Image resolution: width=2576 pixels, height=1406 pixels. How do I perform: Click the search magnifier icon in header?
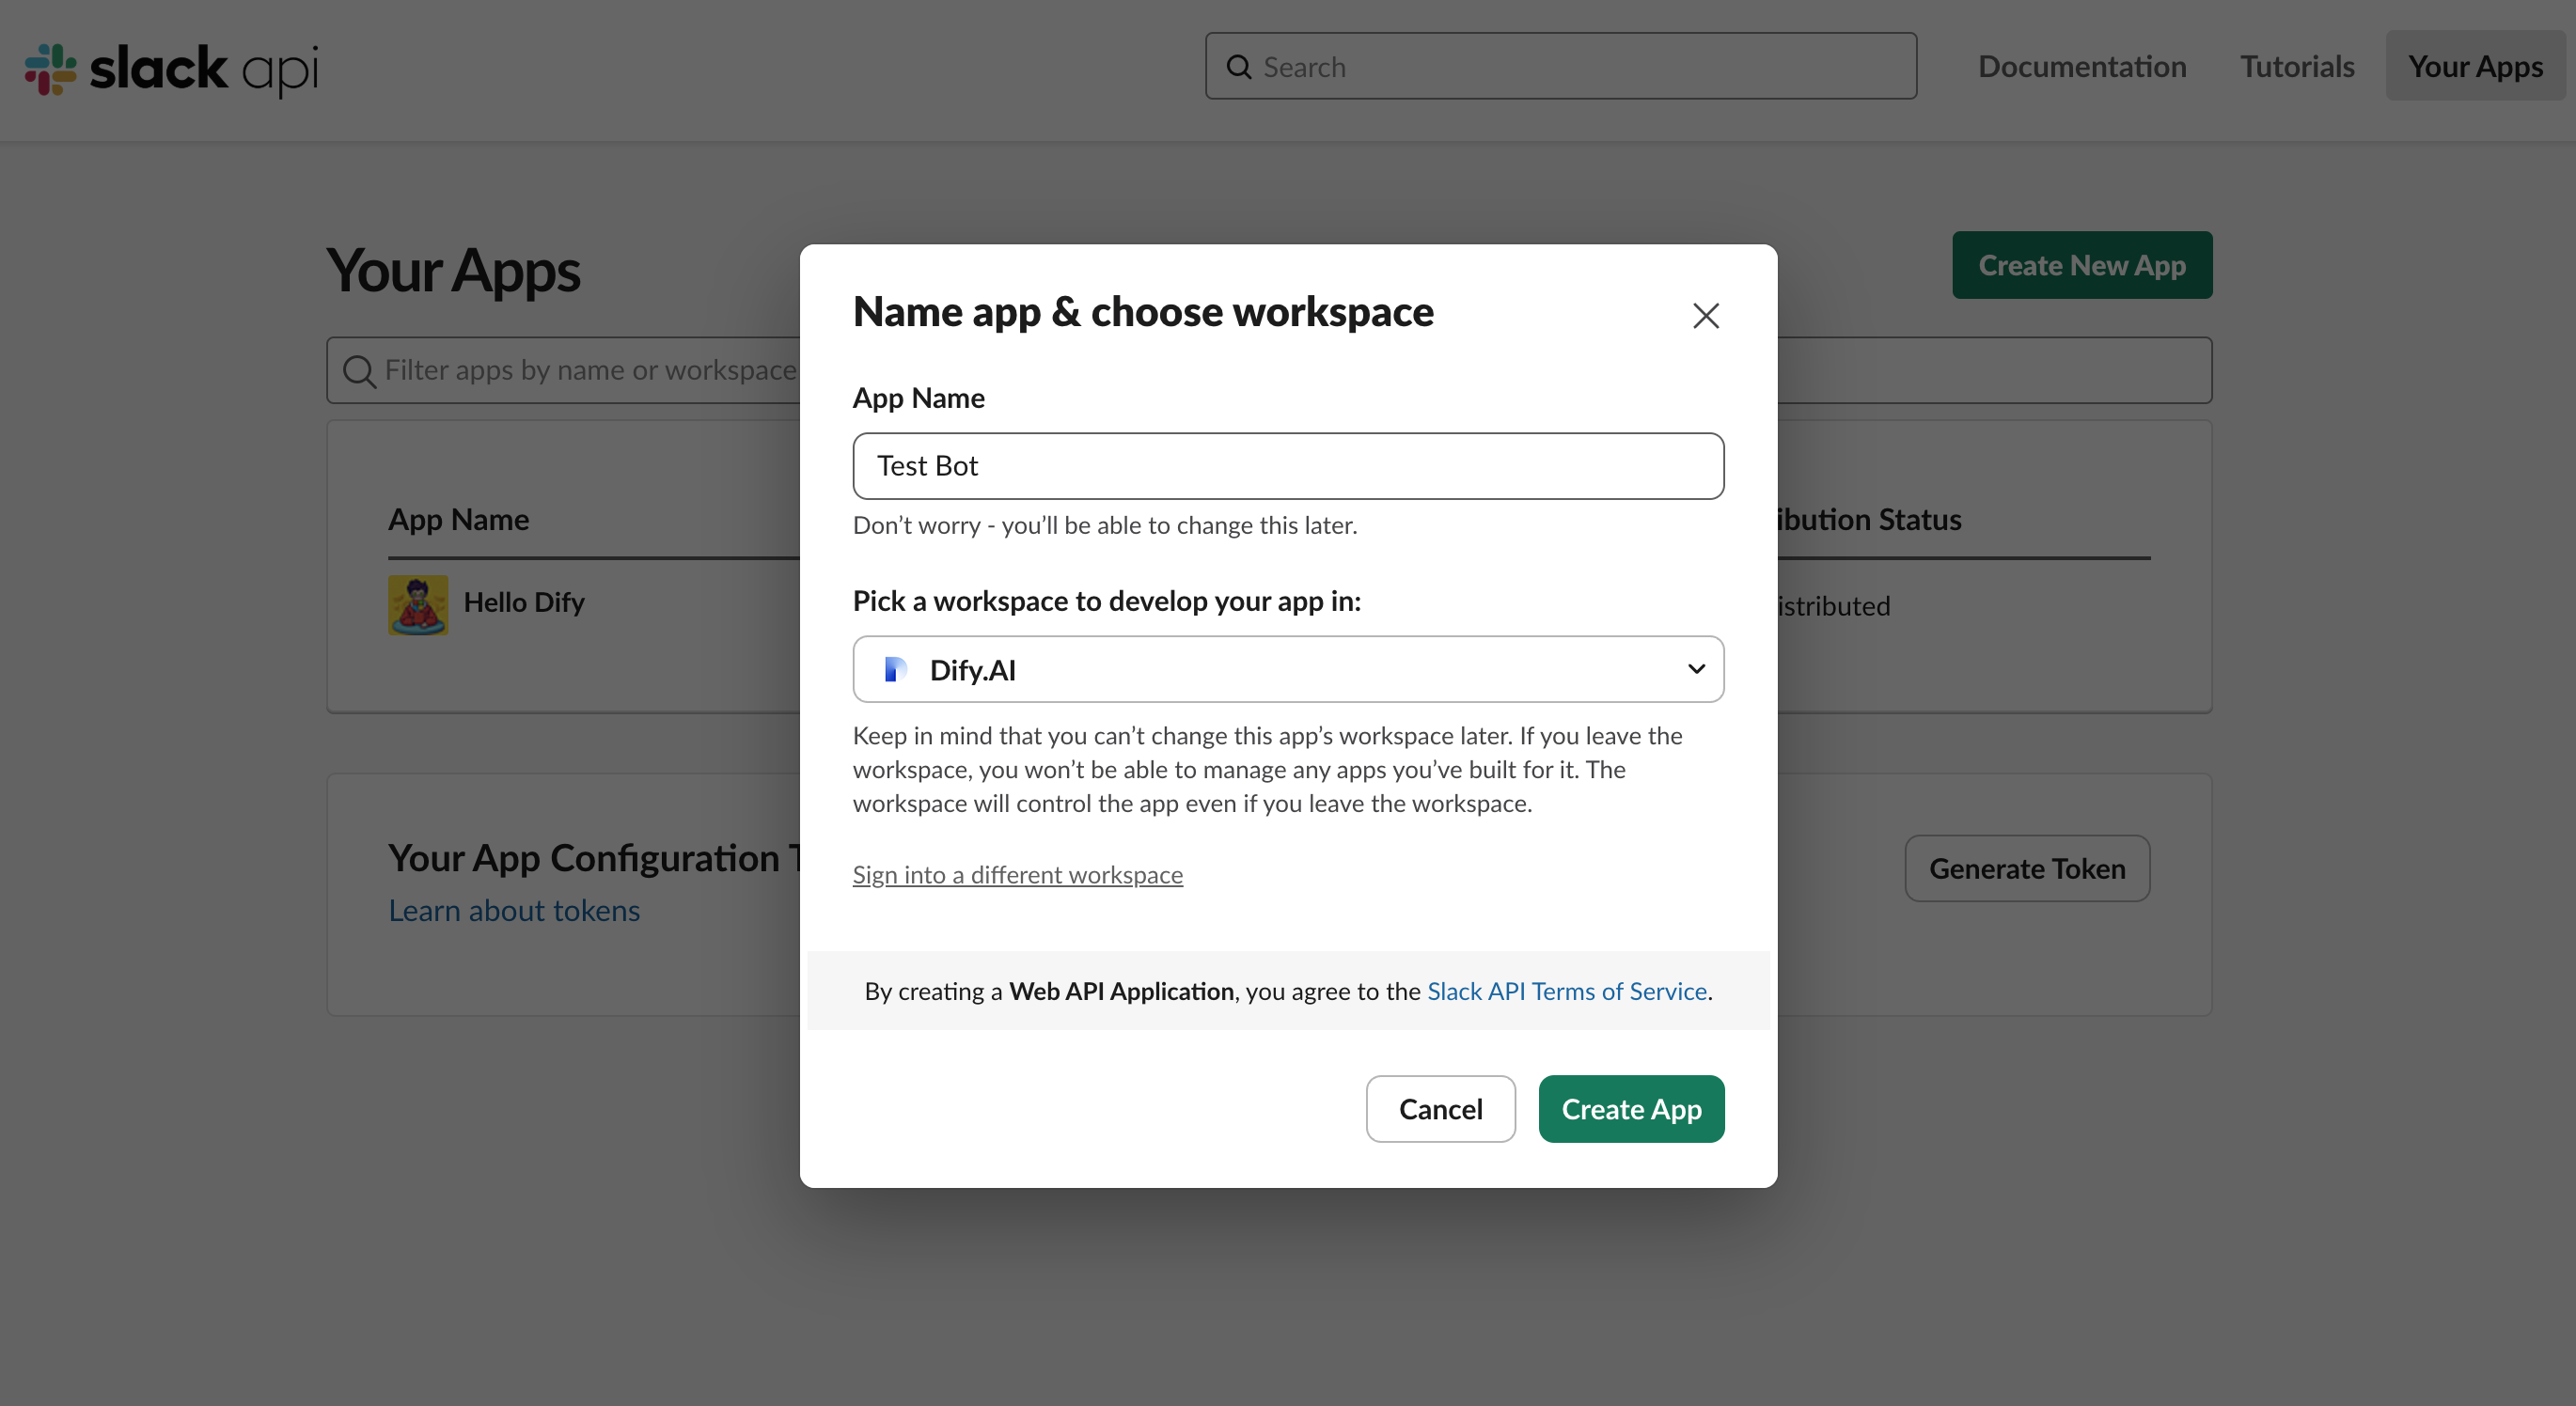coord(1238,67)
